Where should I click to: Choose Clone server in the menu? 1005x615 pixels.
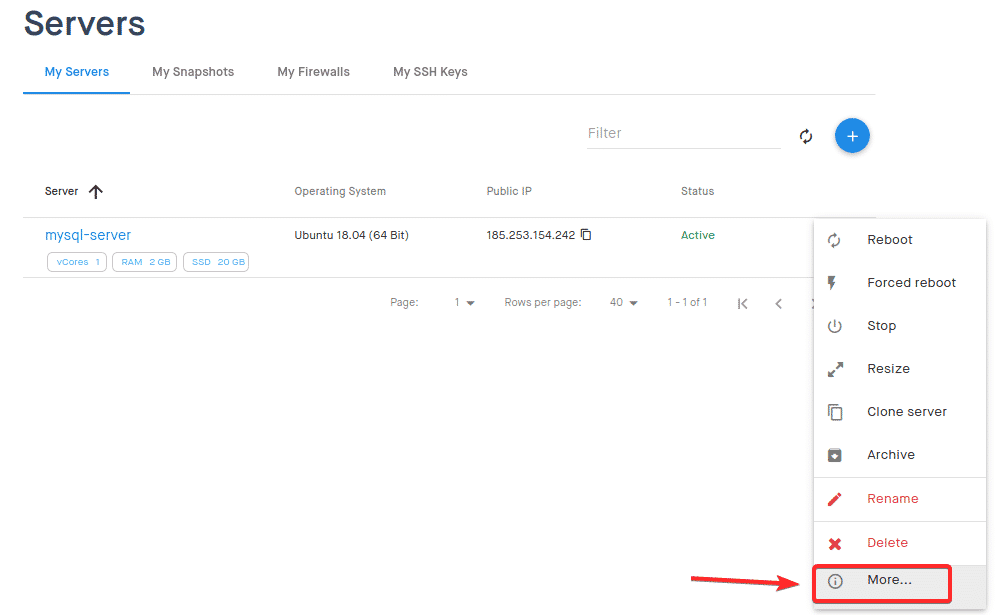[906, 412]
